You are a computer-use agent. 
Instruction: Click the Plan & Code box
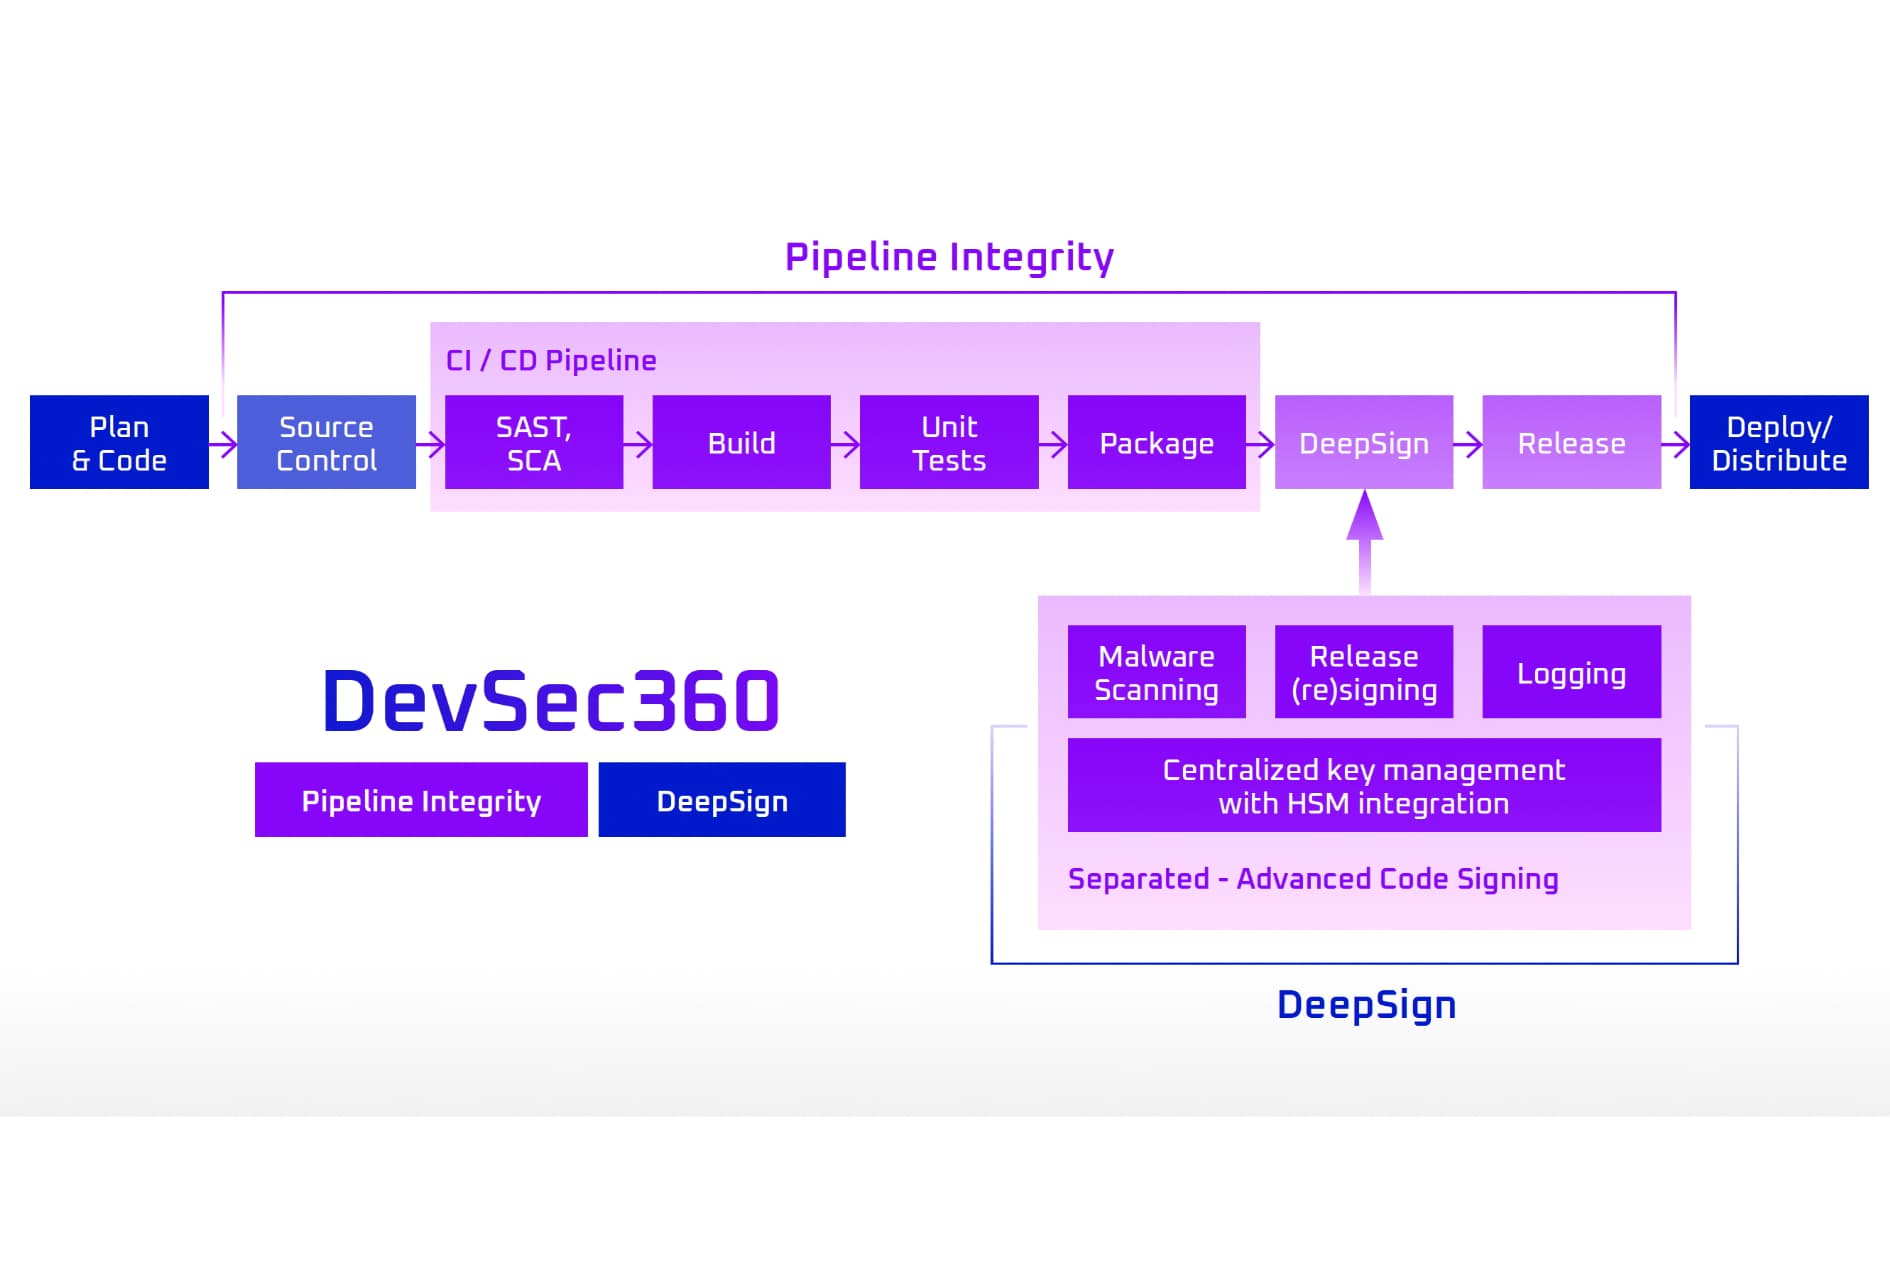tap(119, 442)
